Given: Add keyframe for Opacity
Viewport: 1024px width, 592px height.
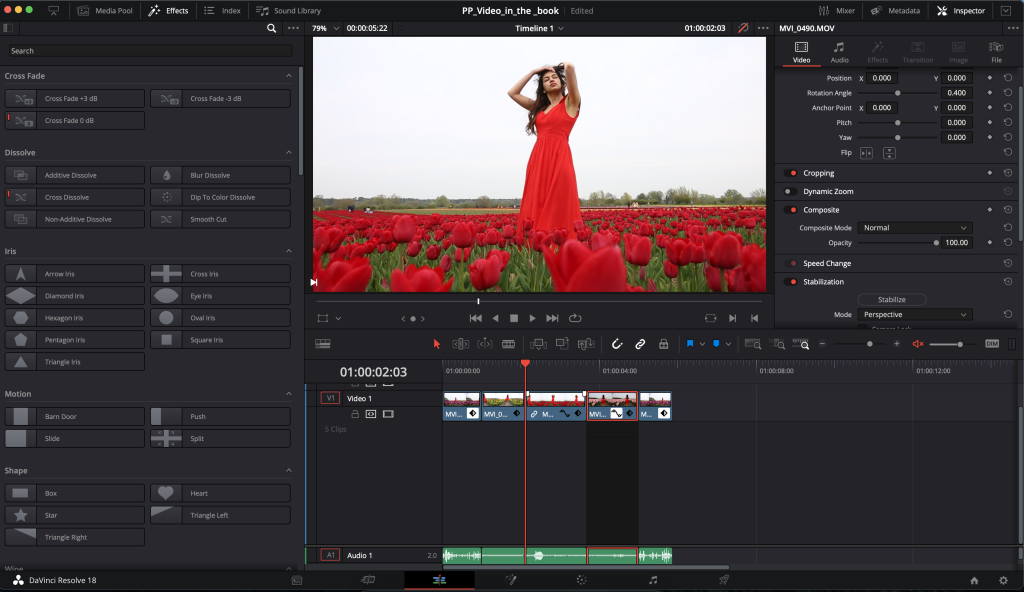Looking at the screenshot, I should tap(989, 242).
